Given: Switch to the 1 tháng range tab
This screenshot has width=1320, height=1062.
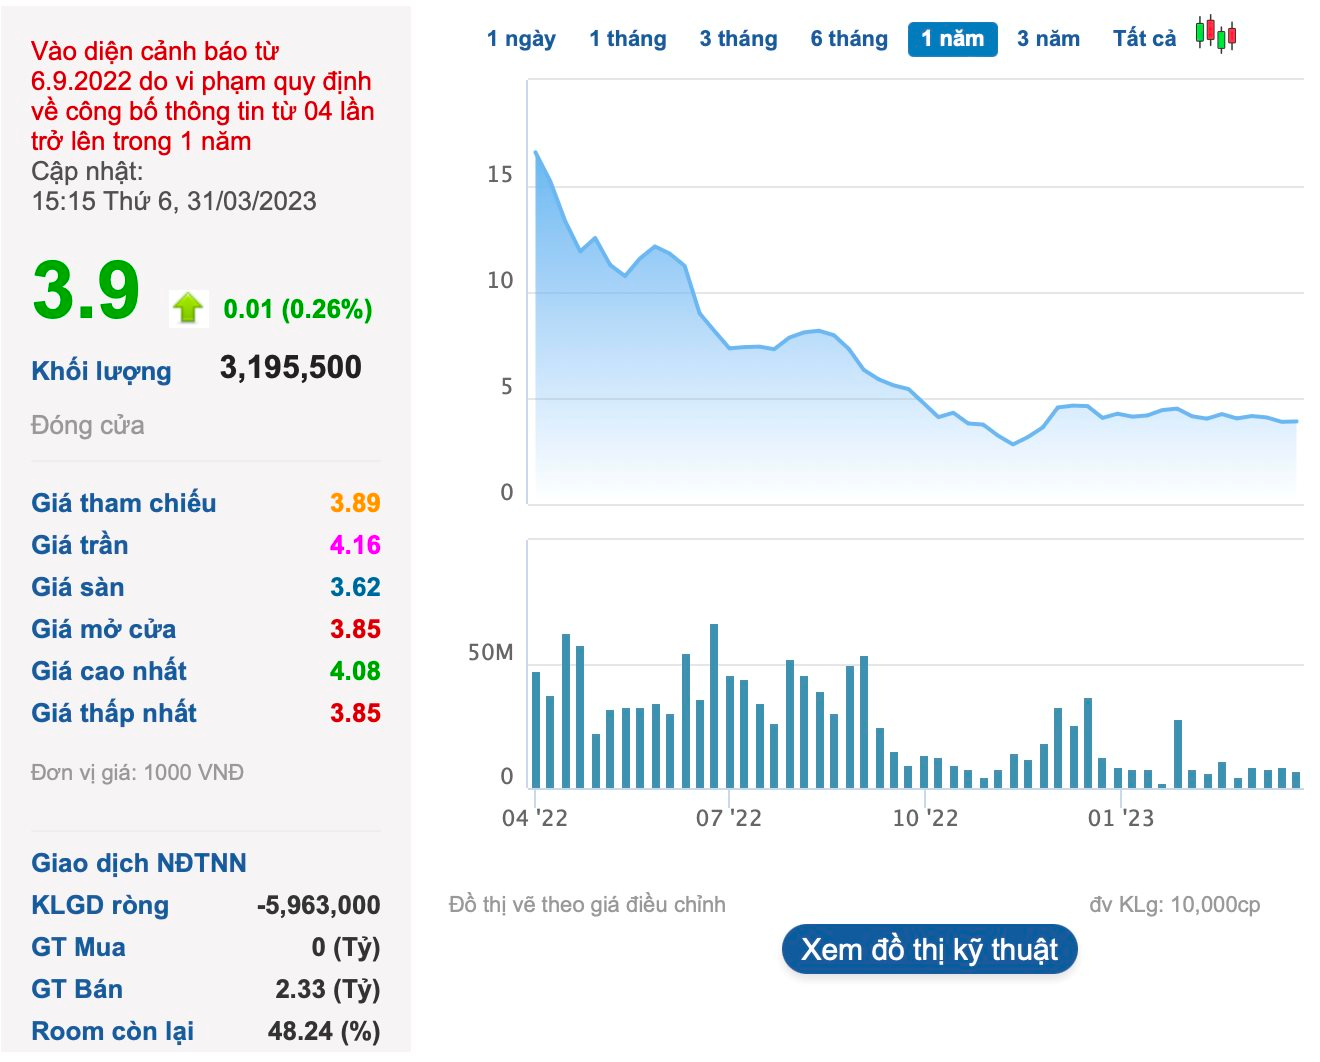Looking at the screenshot, I should (x=627, y=39).
